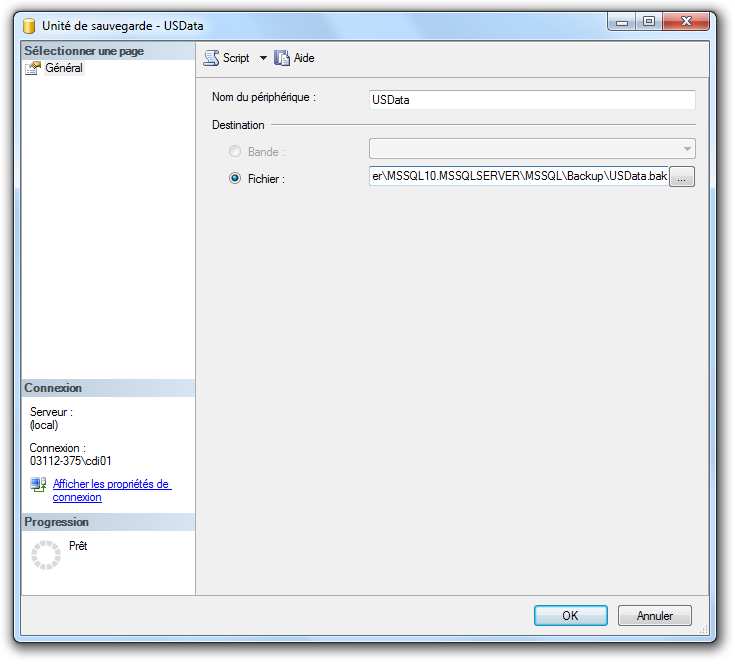Click the Script toolbar icon
Image resolution: width=735 pixels, height=666 pixels.
pos(211,58)
